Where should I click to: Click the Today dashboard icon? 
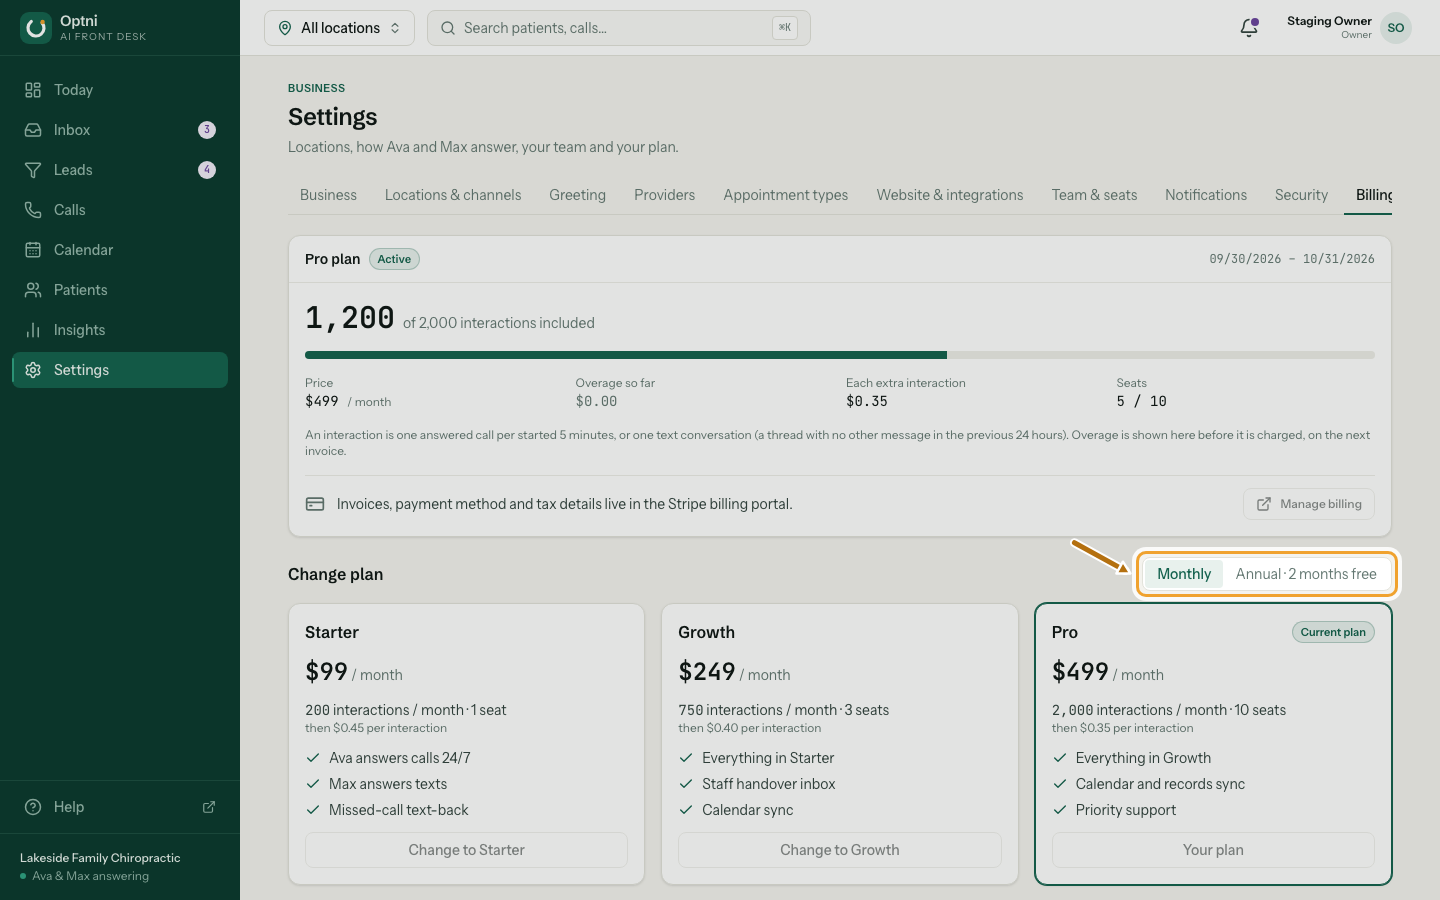(33, 90)
